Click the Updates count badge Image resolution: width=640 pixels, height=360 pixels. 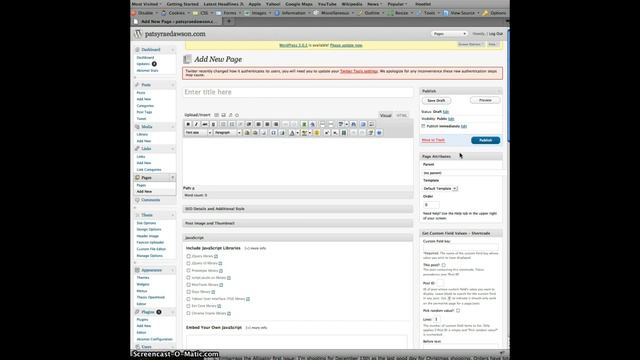154,64
